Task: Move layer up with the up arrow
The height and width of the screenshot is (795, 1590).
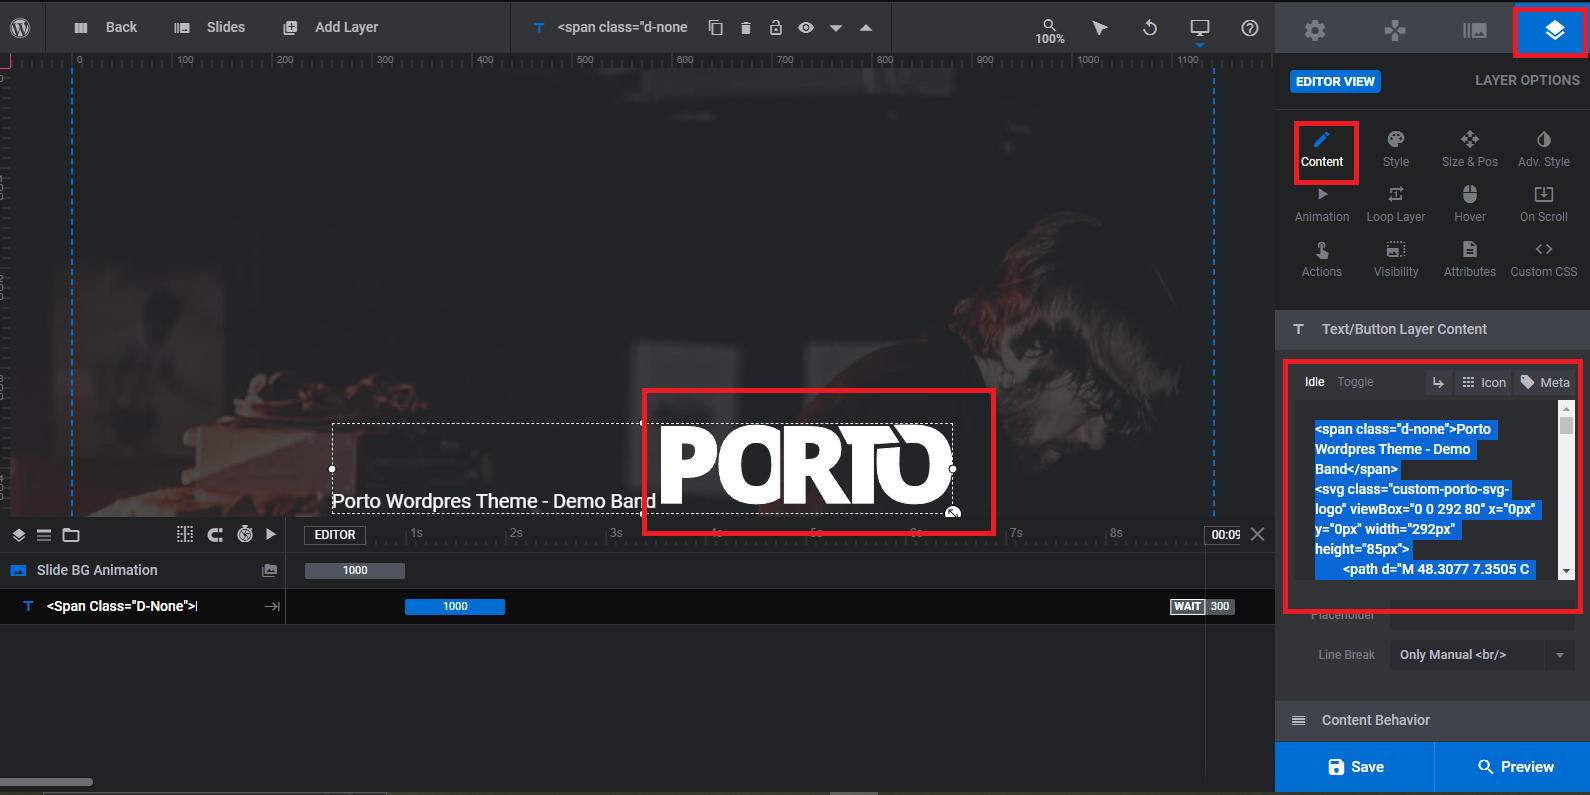Action: coord(866,28)
